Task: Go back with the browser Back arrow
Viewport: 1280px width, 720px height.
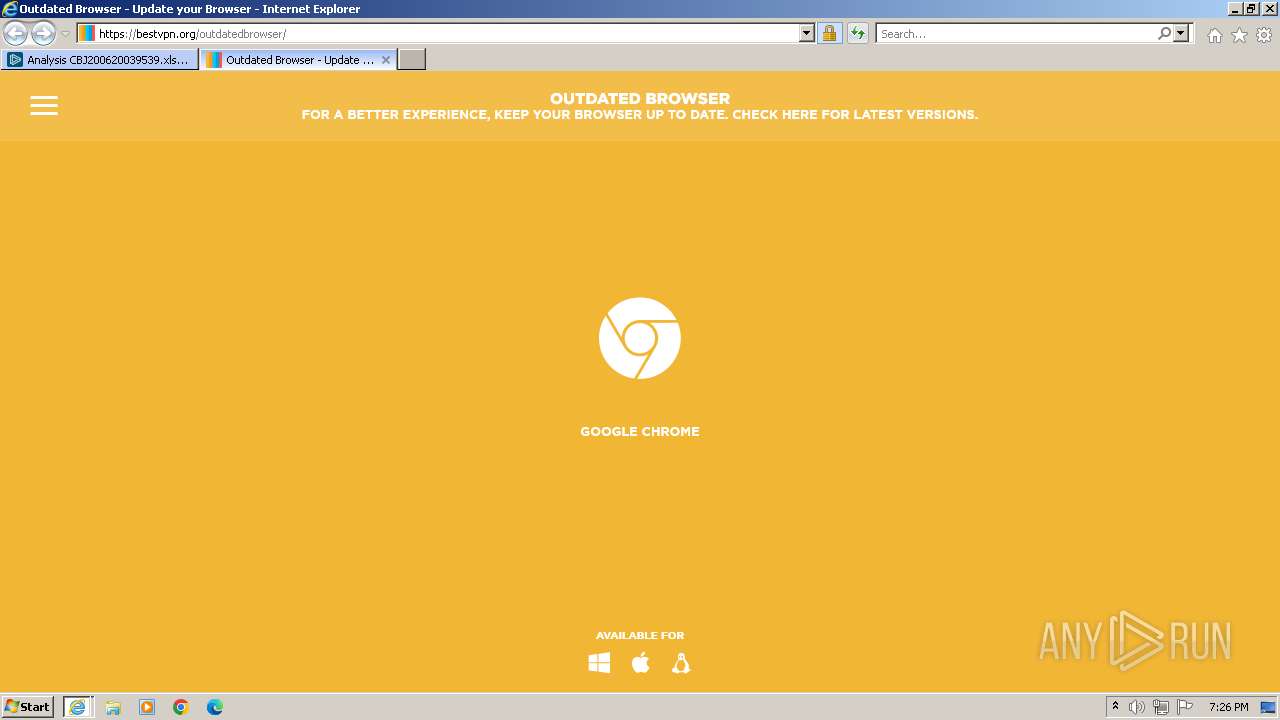Action: 16,33
